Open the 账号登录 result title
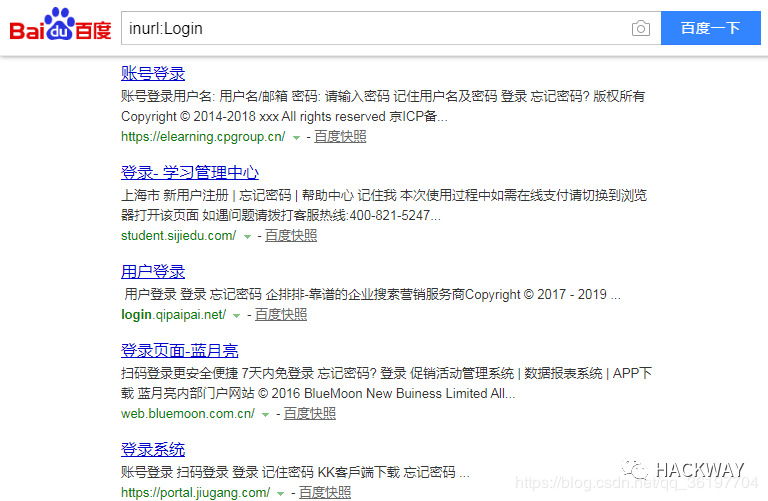768x501 pixels. point(153,73)
